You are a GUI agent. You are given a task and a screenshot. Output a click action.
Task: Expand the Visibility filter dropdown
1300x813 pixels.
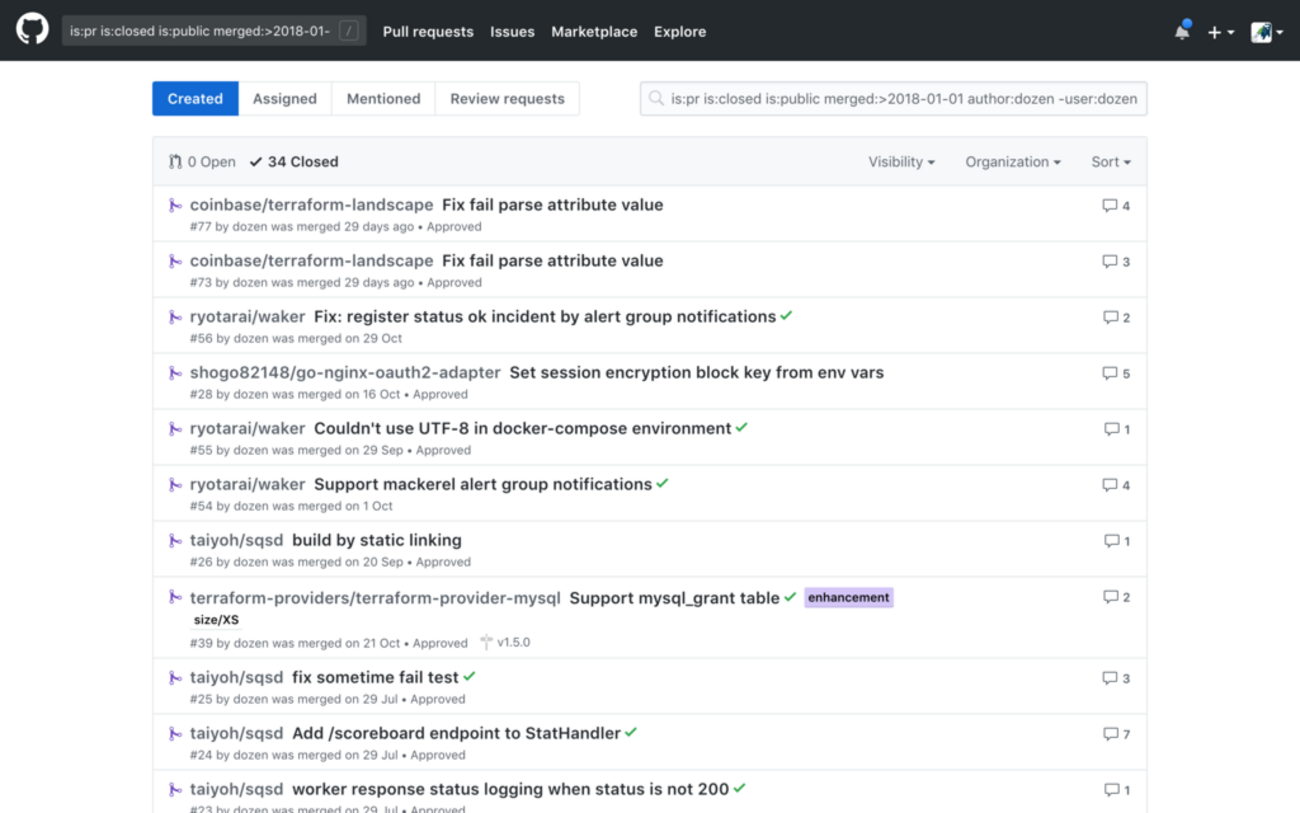(901, 162)
